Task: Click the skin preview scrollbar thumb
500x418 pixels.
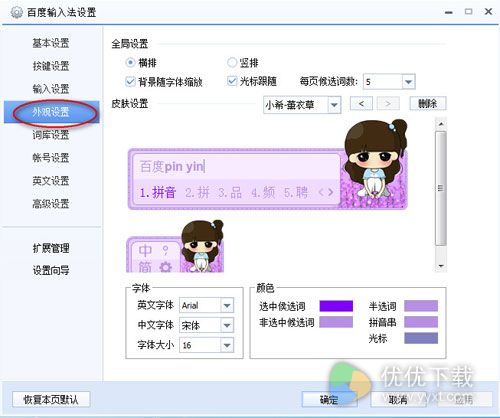Action: tap(441, 189)
